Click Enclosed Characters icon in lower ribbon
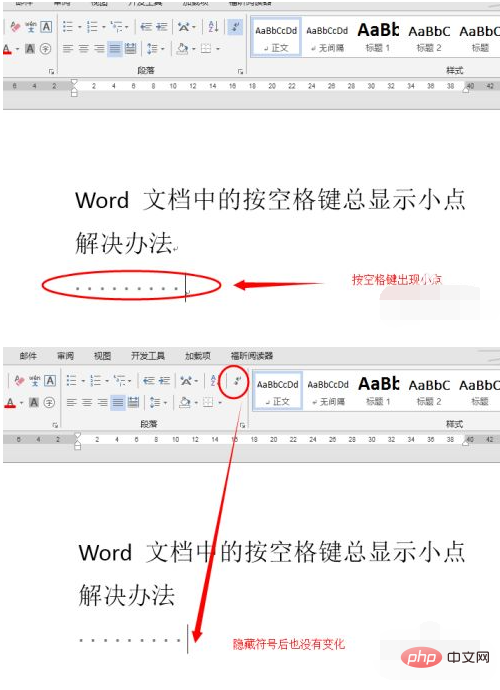This screenshot has height=690, width=500. point(49,402)
